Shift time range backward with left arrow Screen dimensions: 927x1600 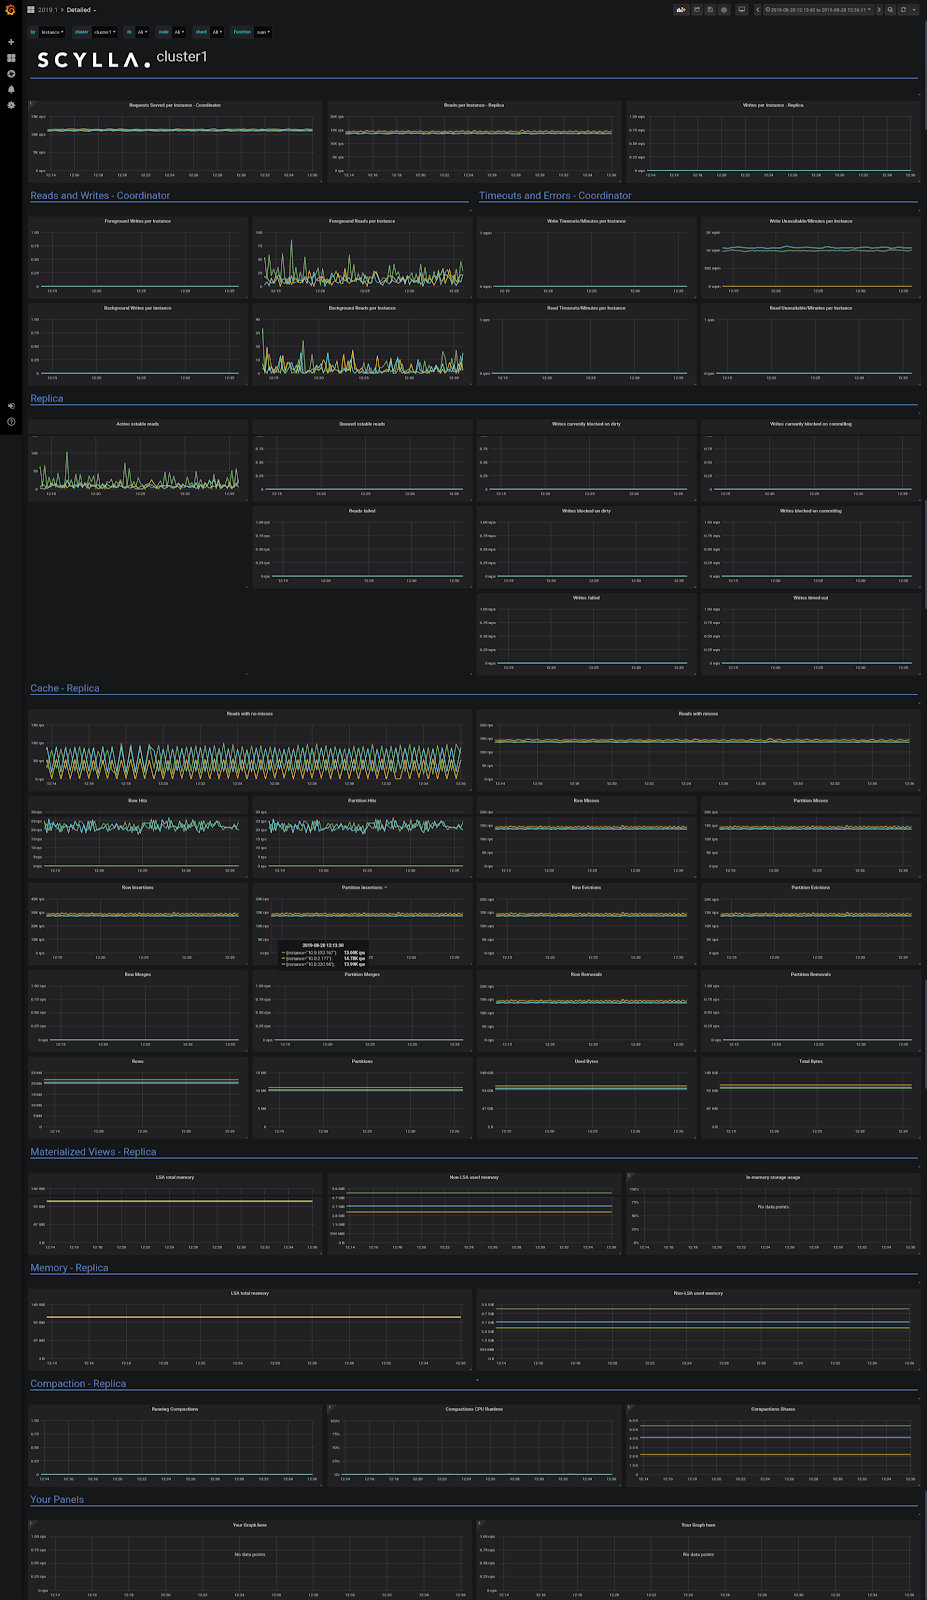758,10
